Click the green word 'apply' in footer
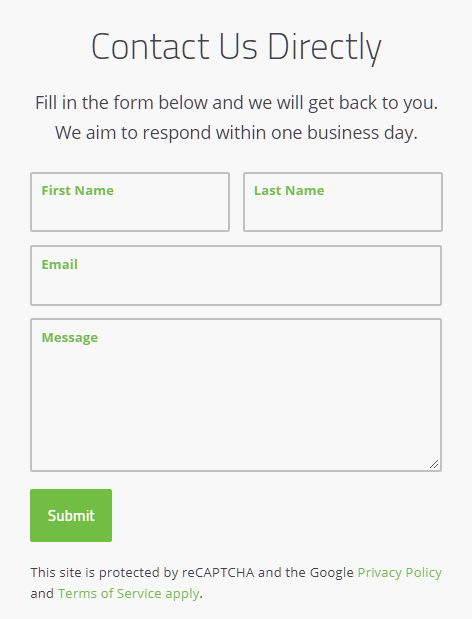The image size is (472, 619). (182, 594)
